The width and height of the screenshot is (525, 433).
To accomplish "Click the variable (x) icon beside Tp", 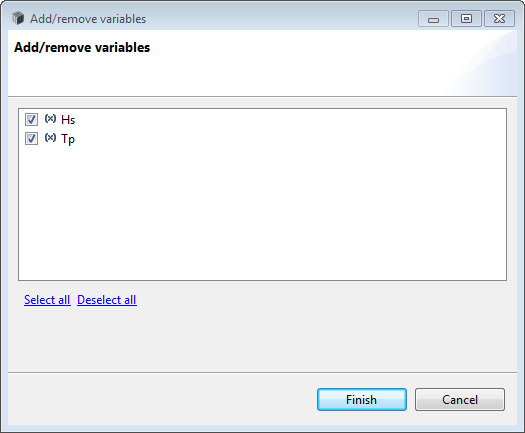I will [50, 138].
